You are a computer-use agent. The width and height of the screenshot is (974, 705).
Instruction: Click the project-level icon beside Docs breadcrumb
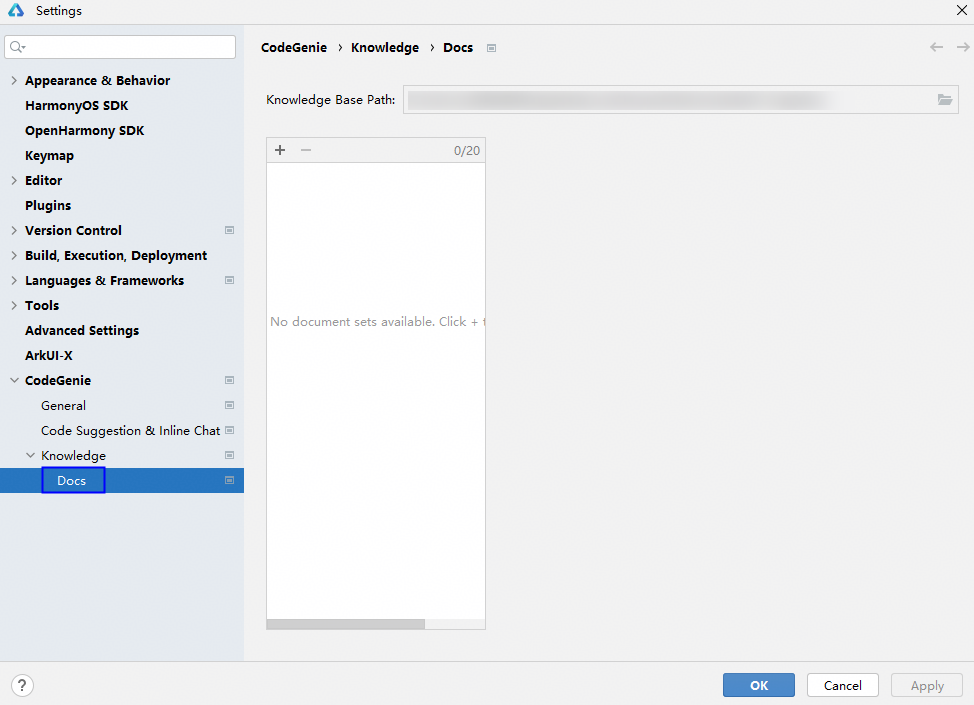491,48
